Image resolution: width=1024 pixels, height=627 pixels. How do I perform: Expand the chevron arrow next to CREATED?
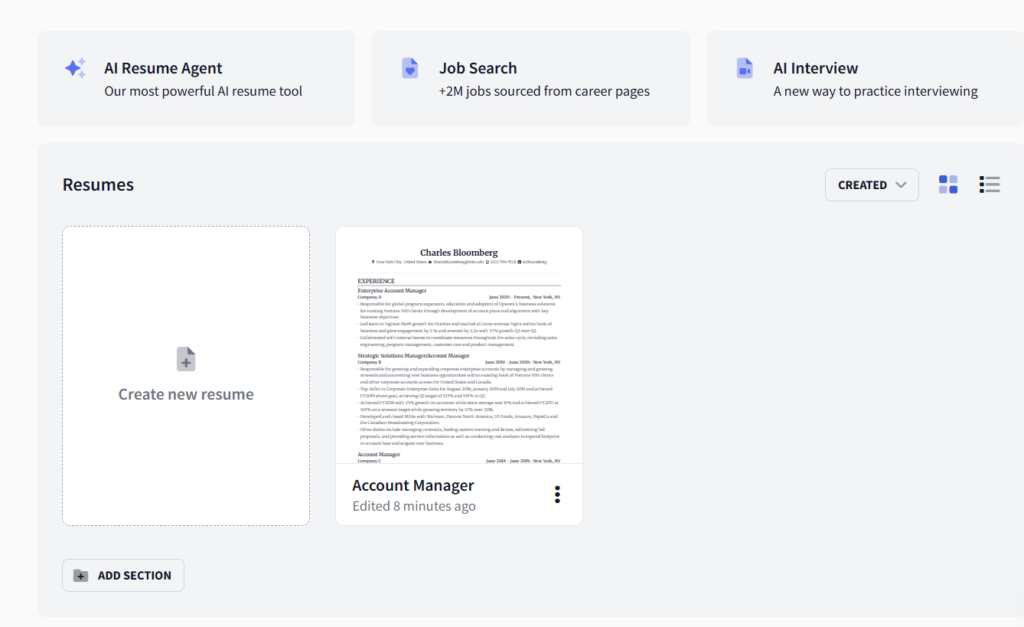pyautogui.click(x=901, y=185)
